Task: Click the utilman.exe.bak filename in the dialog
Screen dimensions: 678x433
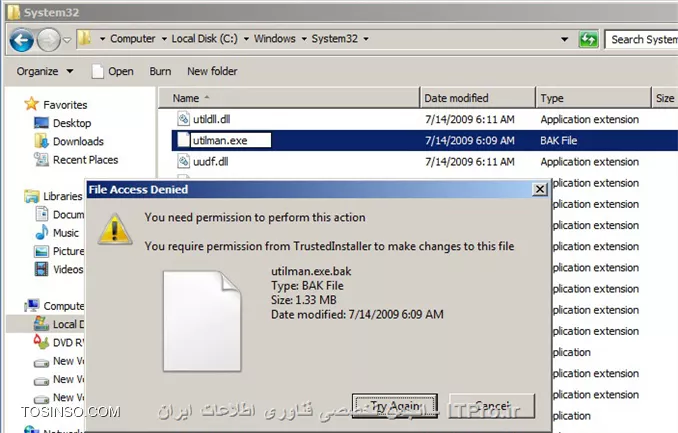Action: [x=311, y=271]
